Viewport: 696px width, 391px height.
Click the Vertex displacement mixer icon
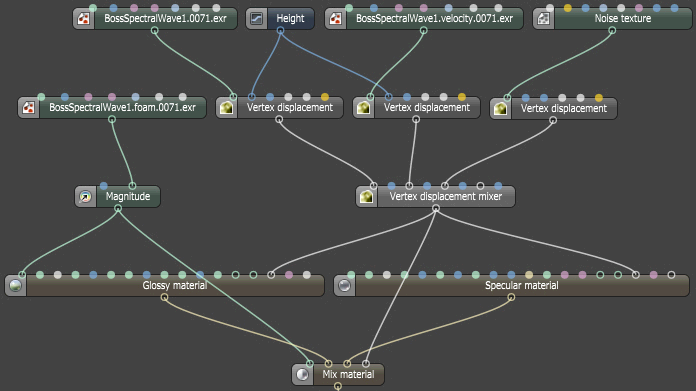click(x=367, y=197)
